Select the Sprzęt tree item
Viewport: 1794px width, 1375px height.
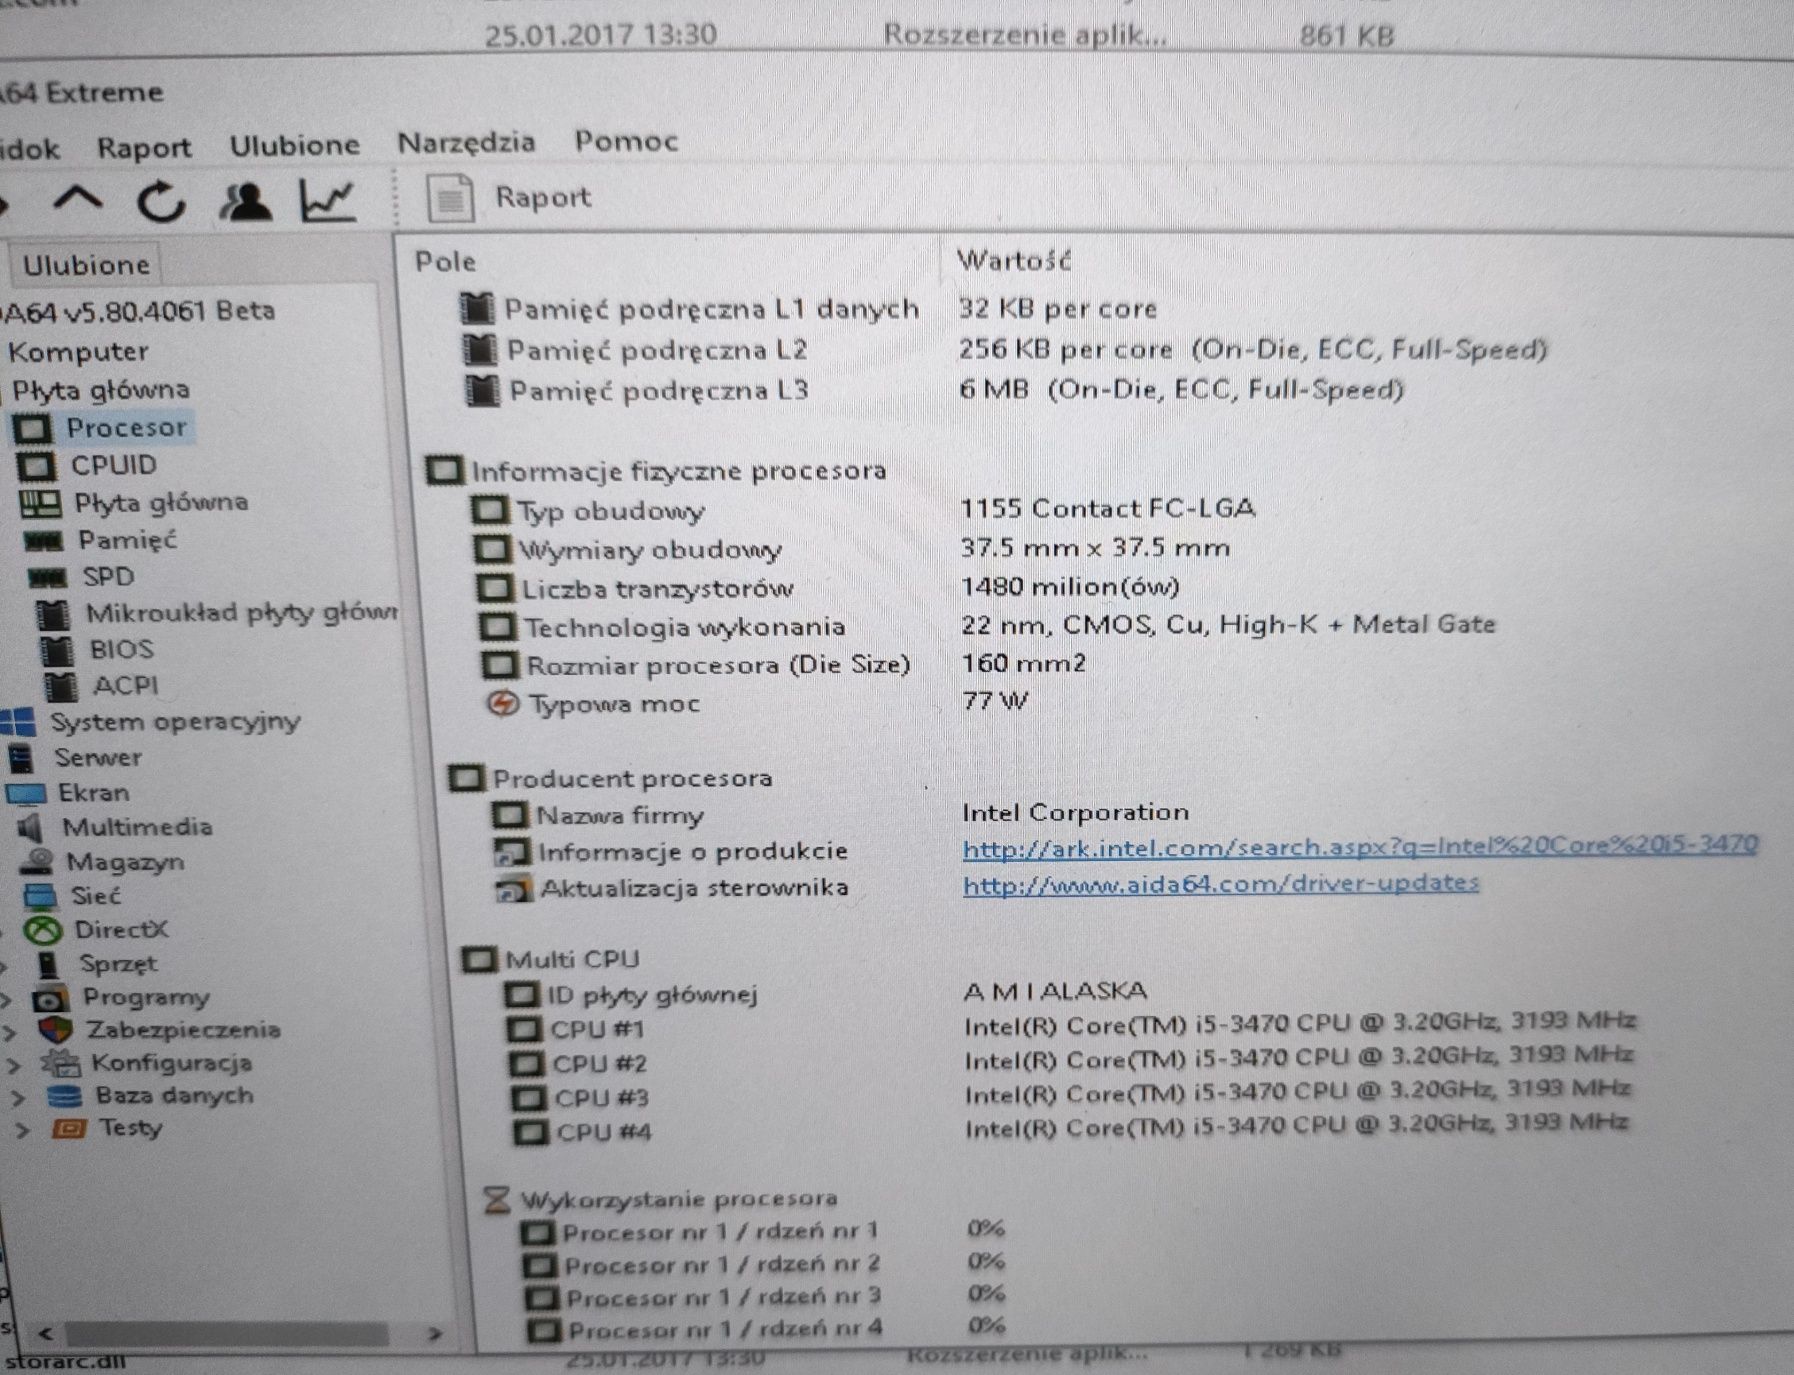click(x=118, y=964)
